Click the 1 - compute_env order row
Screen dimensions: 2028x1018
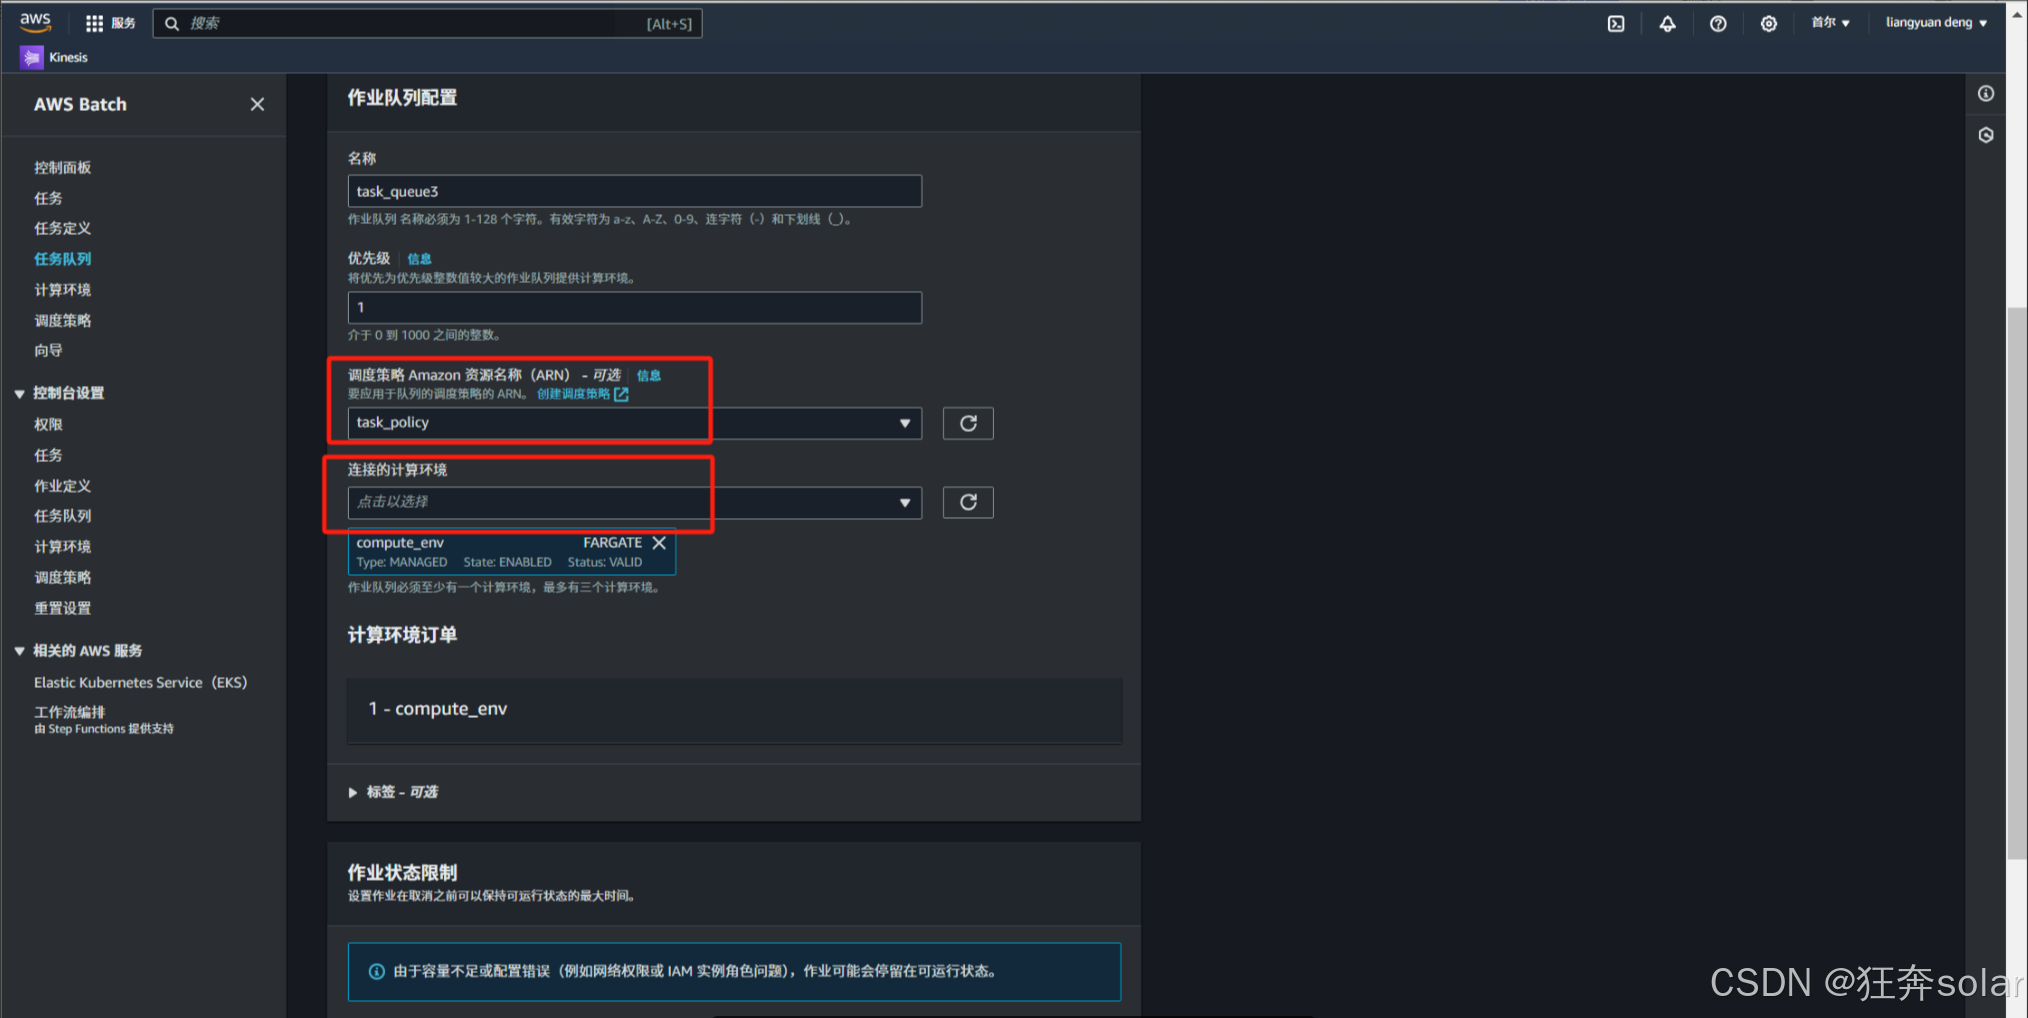[734, 710]
